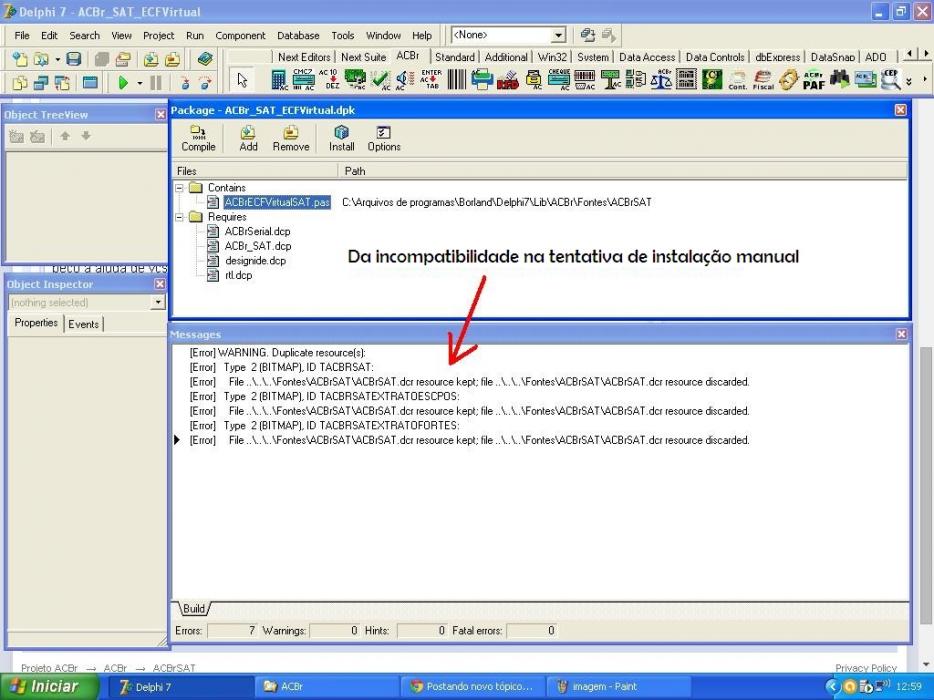Screen dimensions: 934x700
Task: Open the Events tab in Object Inspector
Action: [x=83, y=324]
